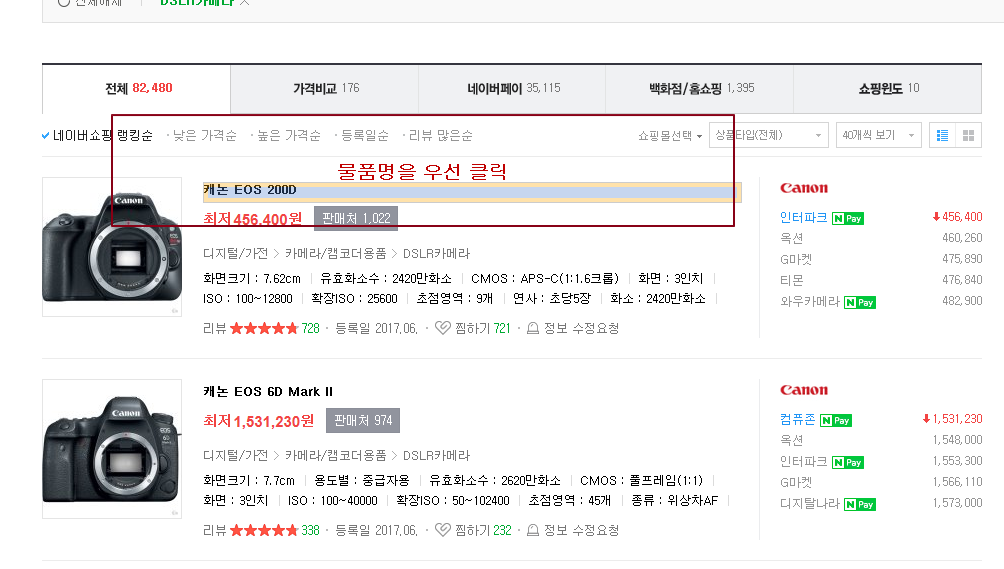
Task: Click review stars of EOS 6D Mark II
Action: (264, 530)
